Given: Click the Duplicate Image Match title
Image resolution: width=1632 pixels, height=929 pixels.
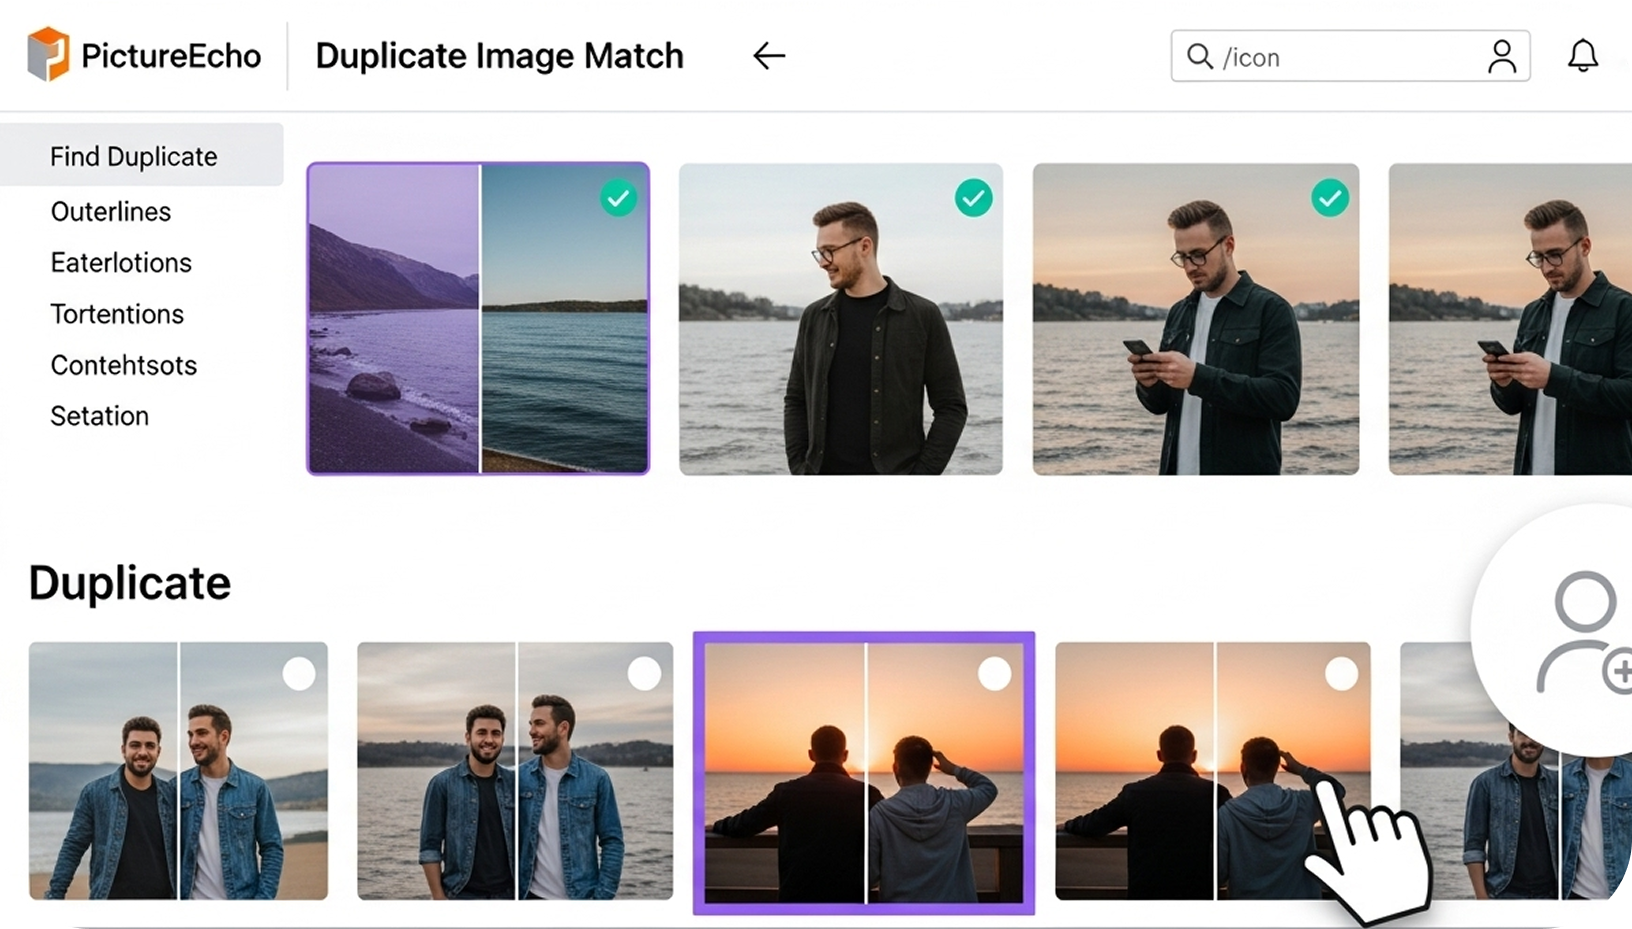Looking at the screenshot, I should pos(498,56).
